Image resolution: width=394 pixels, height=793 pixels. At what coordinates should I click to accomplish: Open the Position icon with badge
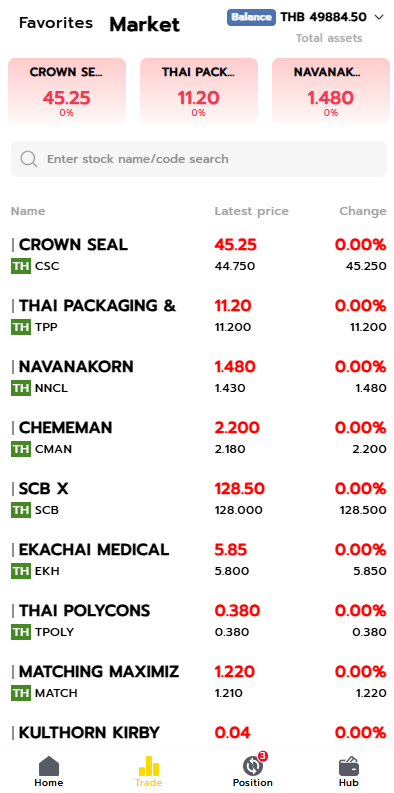252,765
